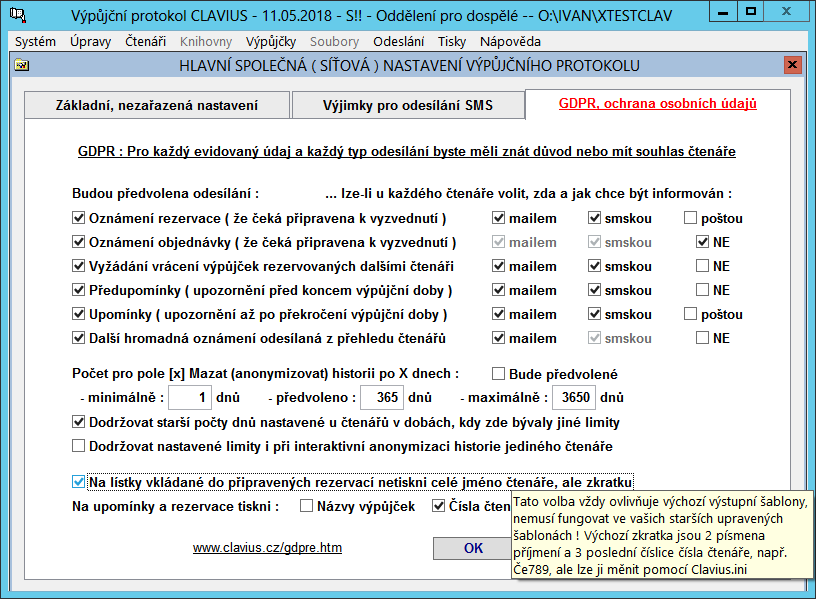Select the GDPR, ochrana osobních údajů tab

click(x=658, y=104)
